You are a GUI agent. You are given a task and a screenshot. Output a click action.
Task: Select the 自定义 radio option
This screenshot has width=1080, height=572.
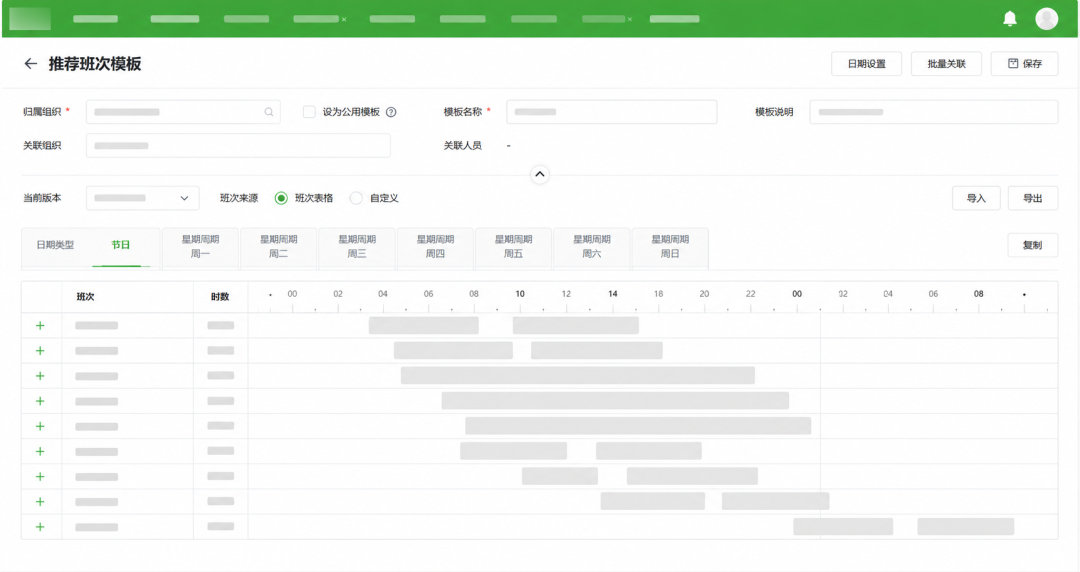click(x=356, y=198)
